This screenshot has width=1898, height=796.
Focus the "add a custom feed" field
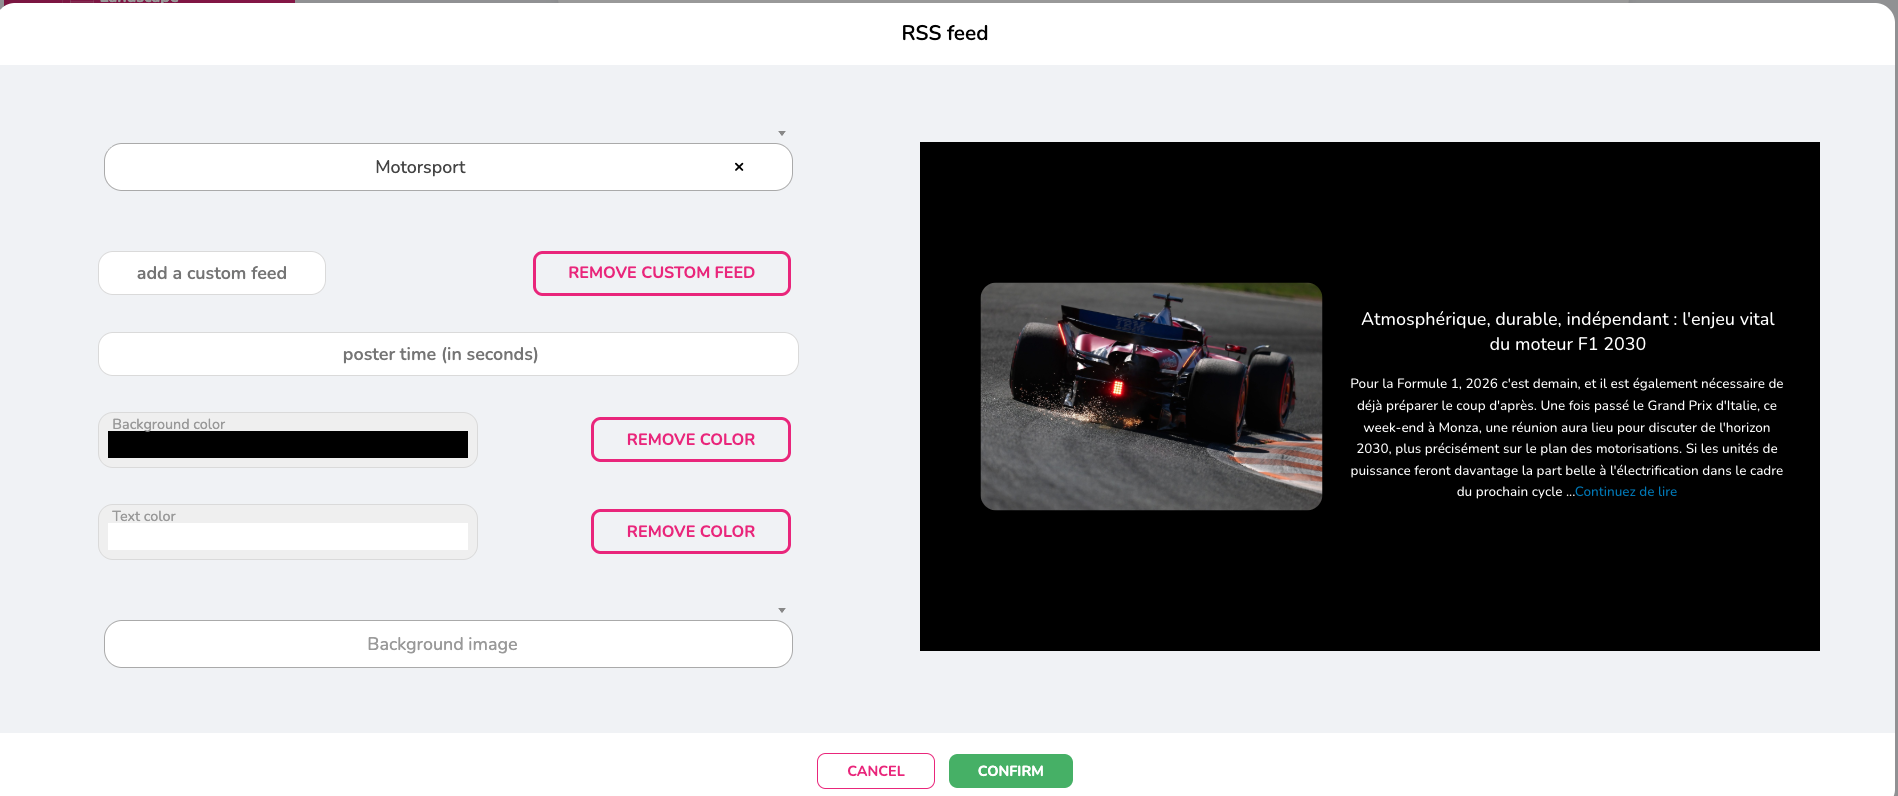212,273
